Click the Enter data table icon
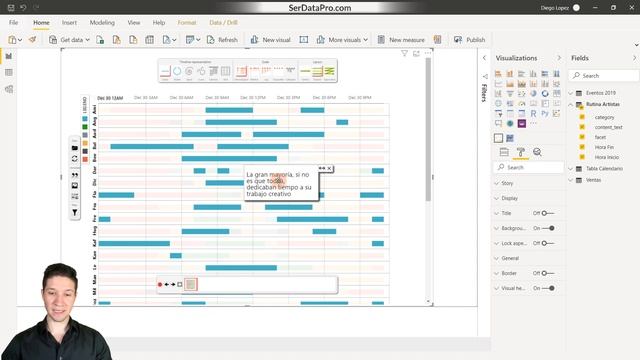 149,40
